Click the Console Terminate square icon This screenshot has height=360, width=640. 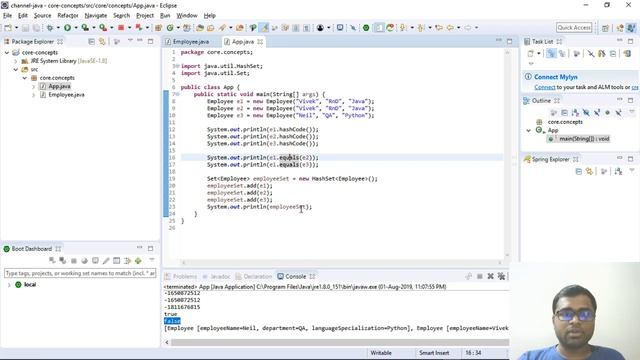480,276
